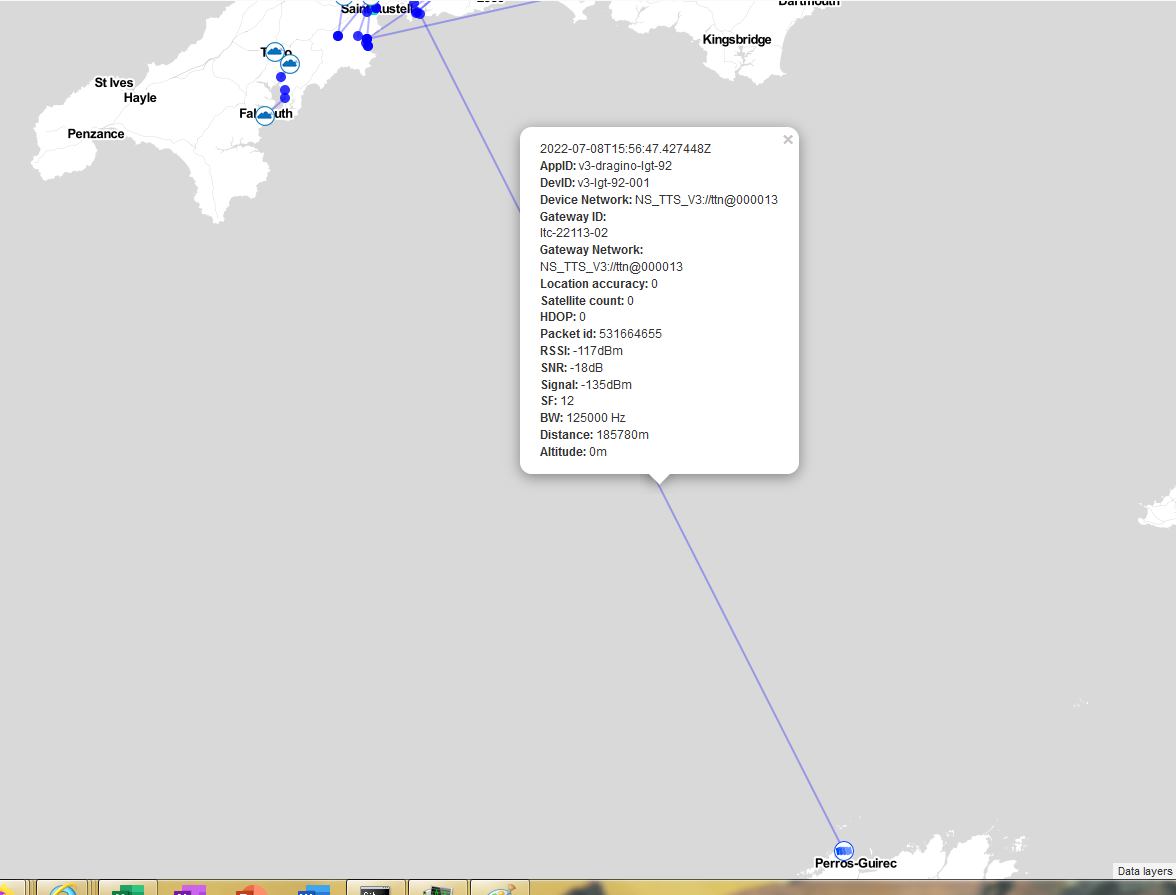The height and width of the screenshot is (895, 1176).
Task: Click the SF: 12 line
Action: [x=556, y=401]
